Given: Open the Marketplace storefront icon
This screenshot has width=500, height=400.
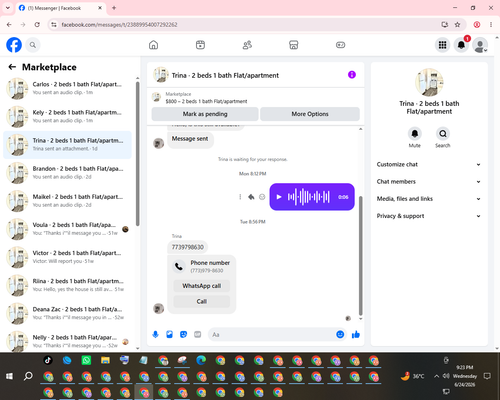Looking at the screenshot, I should [294, 45].
